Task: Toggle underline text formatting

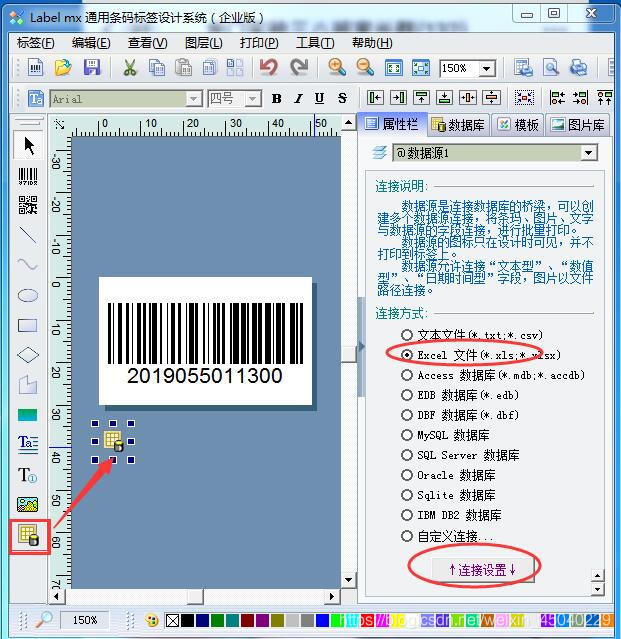Action: click(319, 98)
